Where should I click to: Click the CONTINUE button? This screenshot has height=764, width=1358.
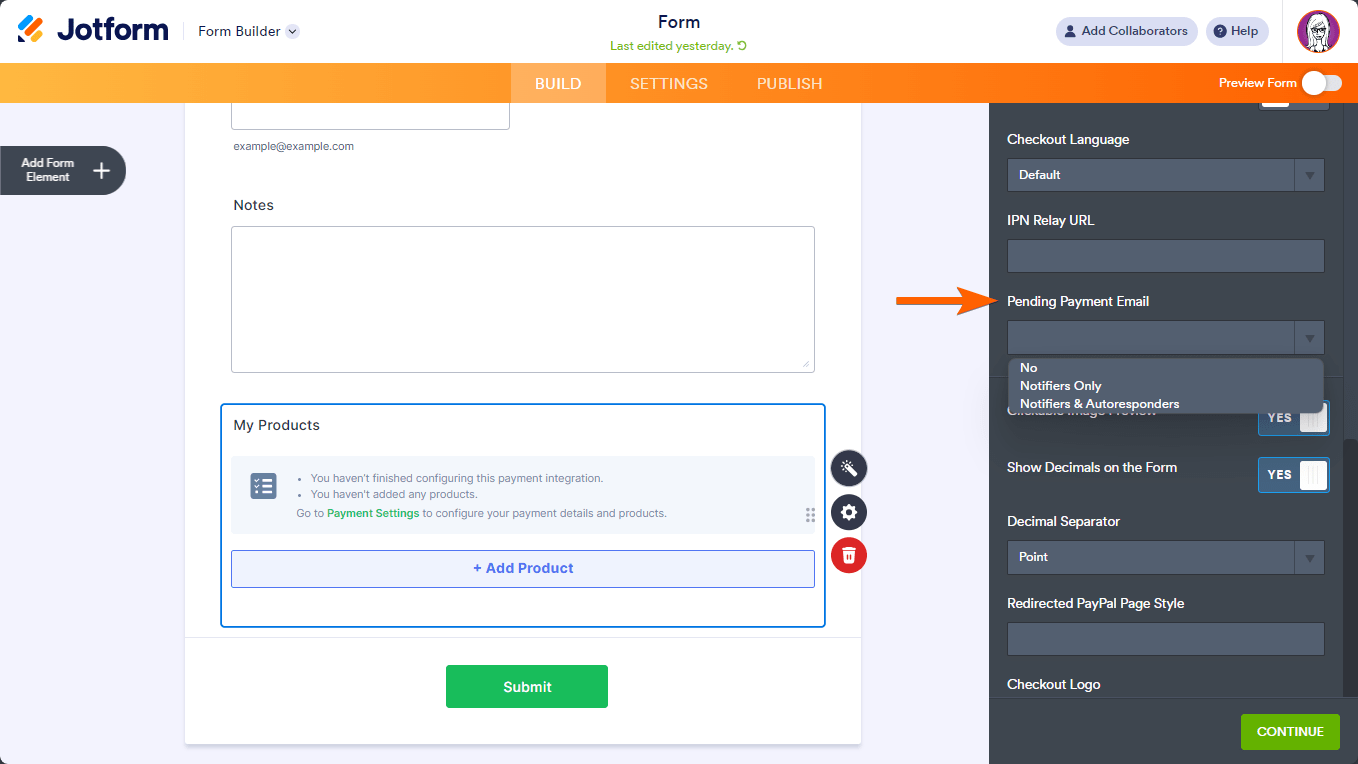tap(1290, 731)
